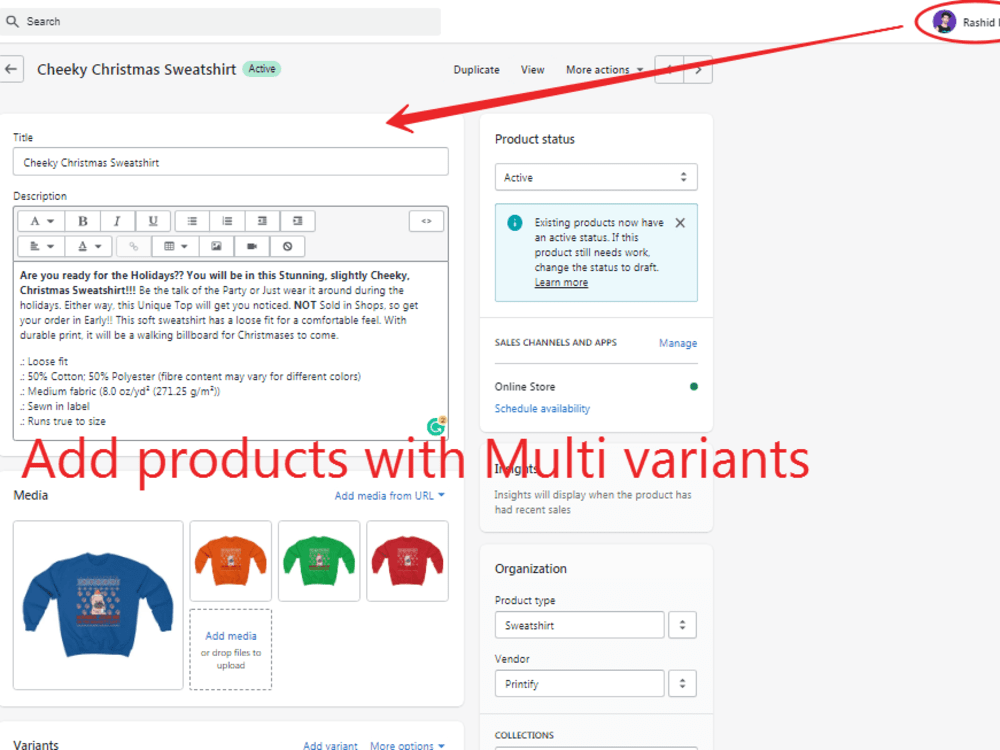Select the orange sweatshirt thumbnail
Image resolution: width=1000 pixels, height=750 pixels.
(231, 561)
